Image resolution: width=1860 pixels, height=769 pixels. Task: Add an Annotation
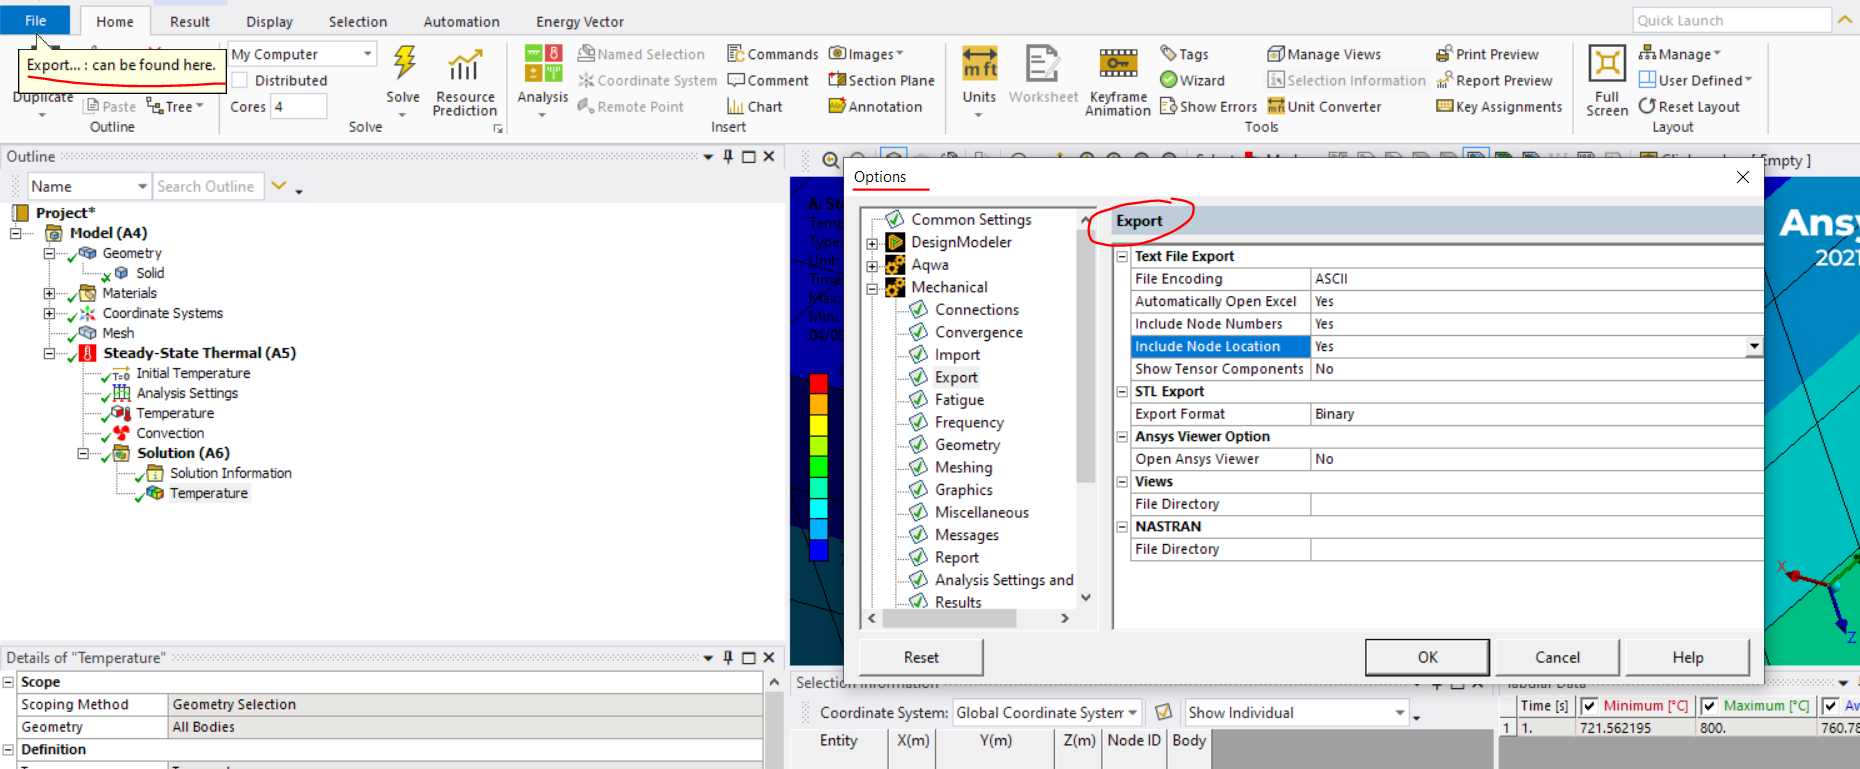[875, 106]
